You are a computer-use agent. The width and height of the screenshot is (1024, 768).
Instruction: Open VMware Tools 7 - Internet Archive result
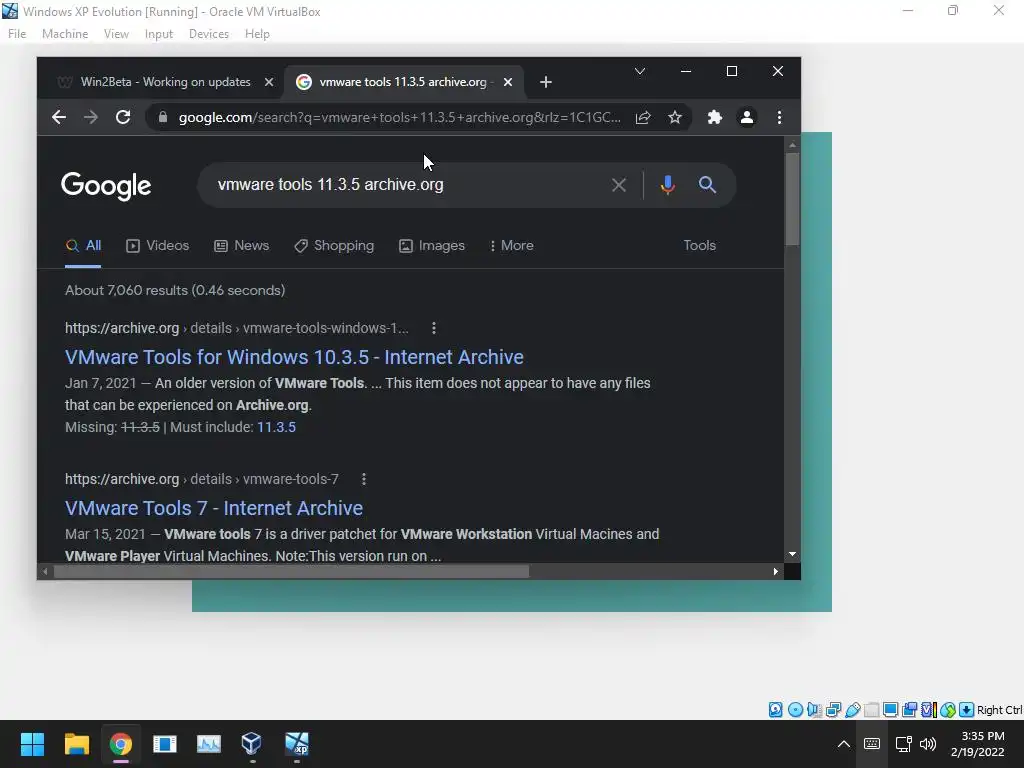click(214, 508)
